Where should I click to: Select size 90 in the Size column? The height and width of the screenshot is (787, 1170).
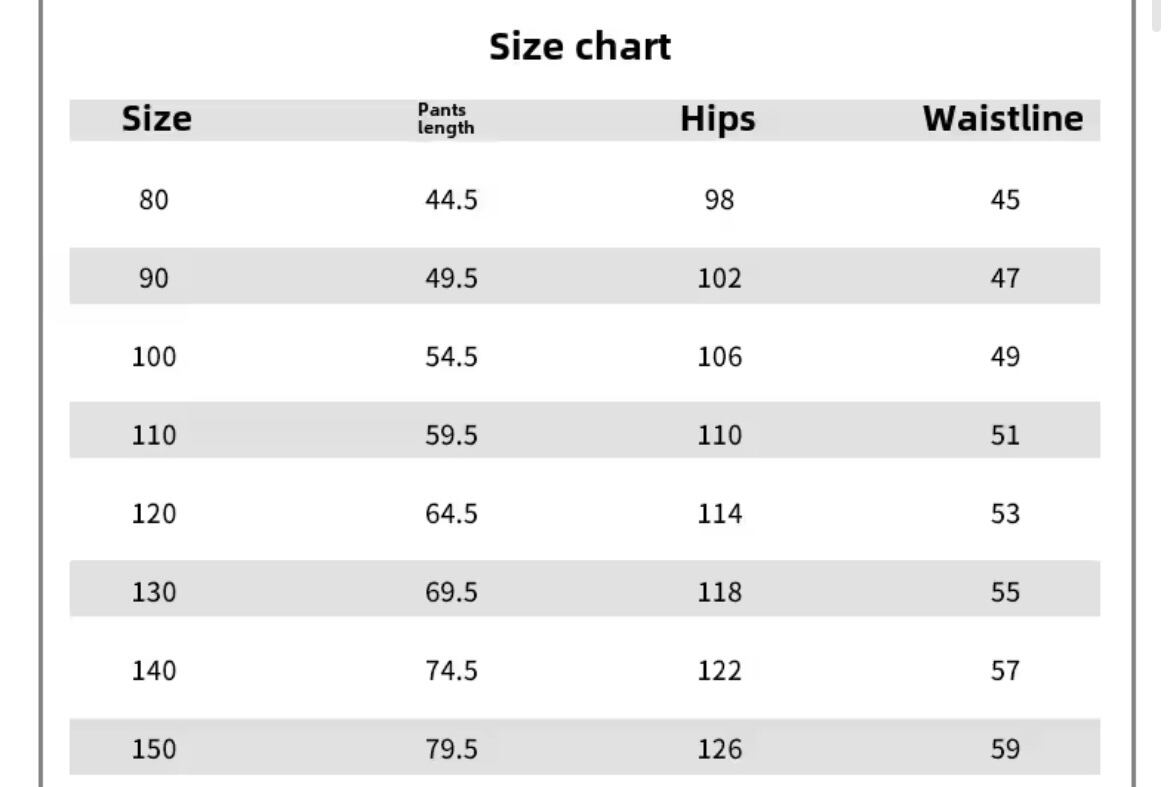154,278
